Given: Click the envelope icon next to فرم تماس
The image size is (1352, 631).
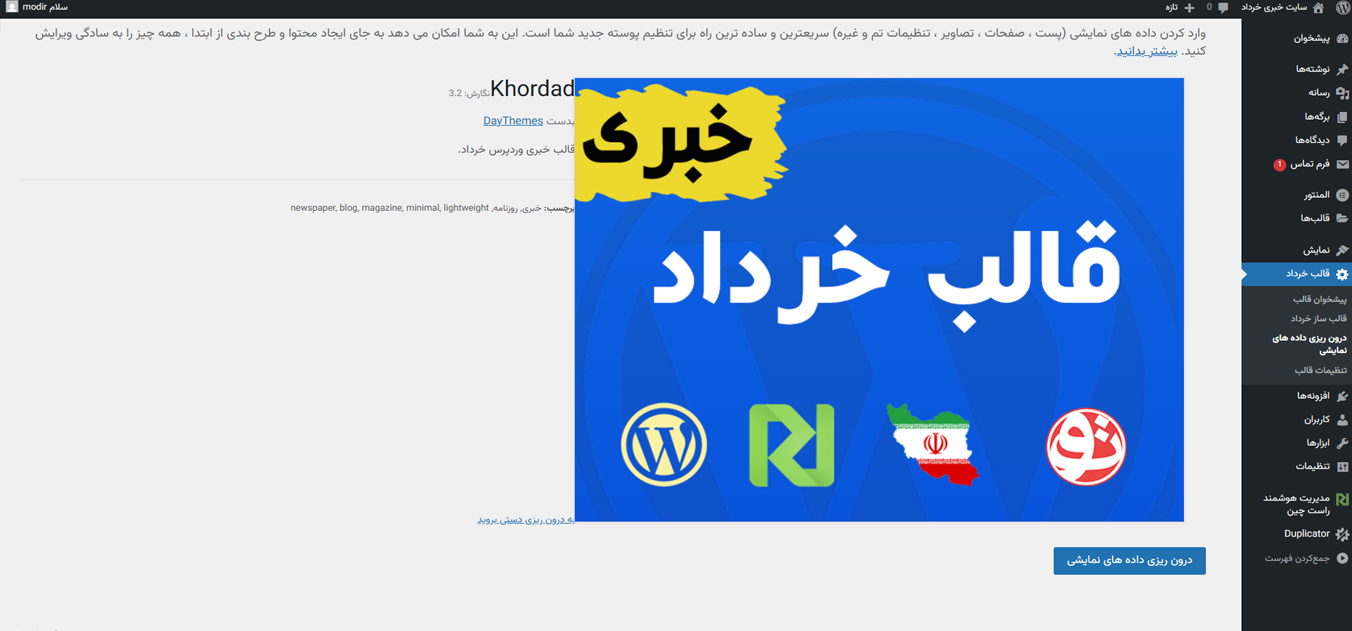Looking at the screenshot, I should [1342, 164].
